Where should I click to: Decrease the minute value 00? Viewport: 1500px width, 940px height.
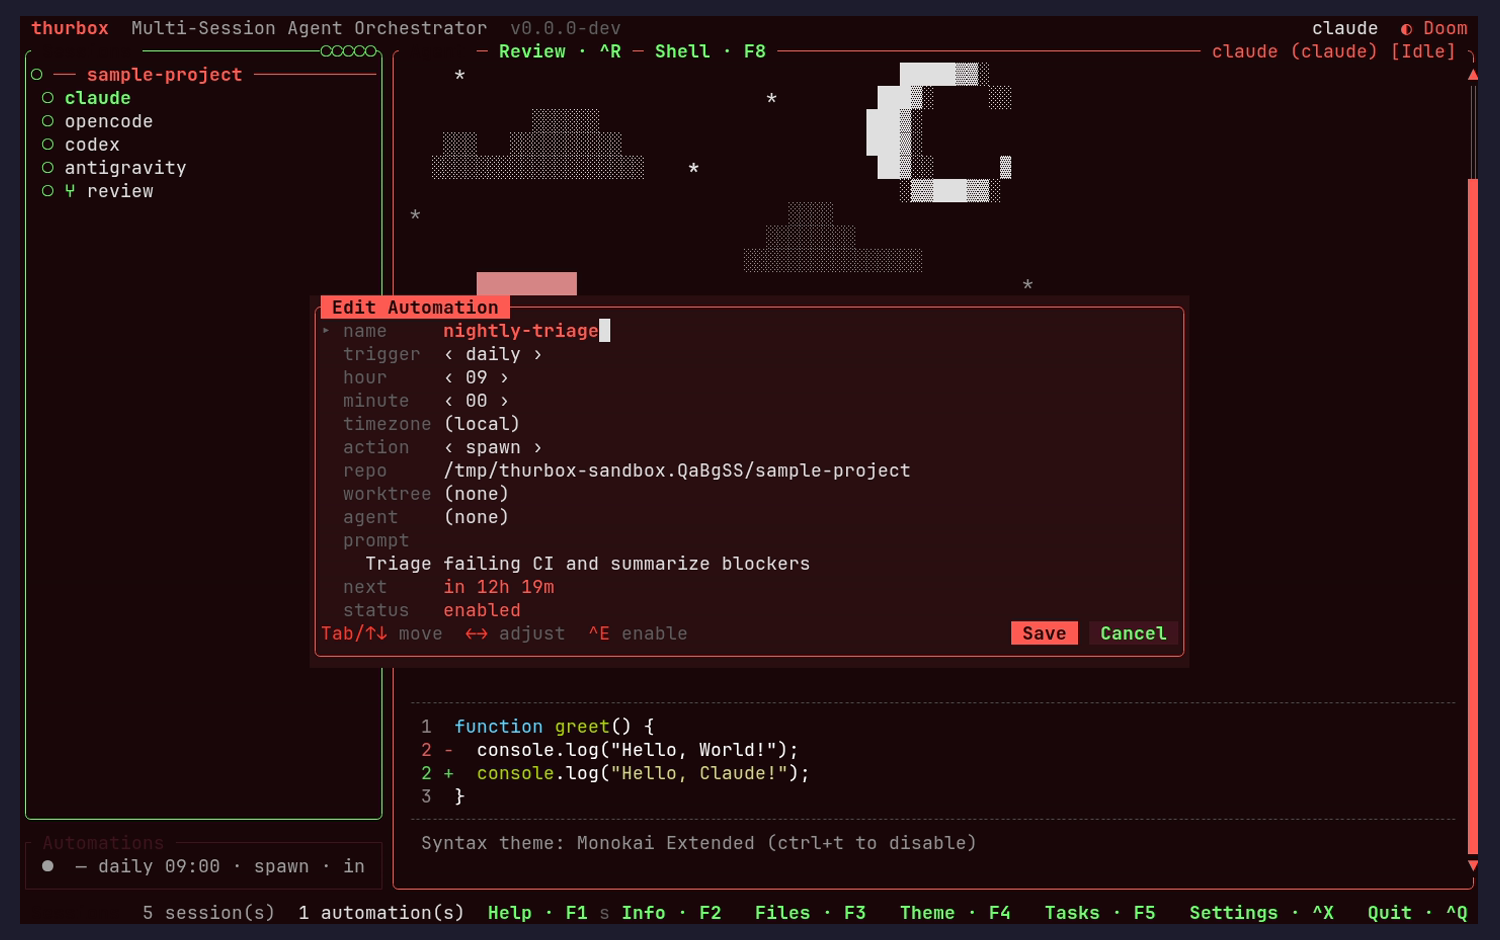[x=448, y=401]
